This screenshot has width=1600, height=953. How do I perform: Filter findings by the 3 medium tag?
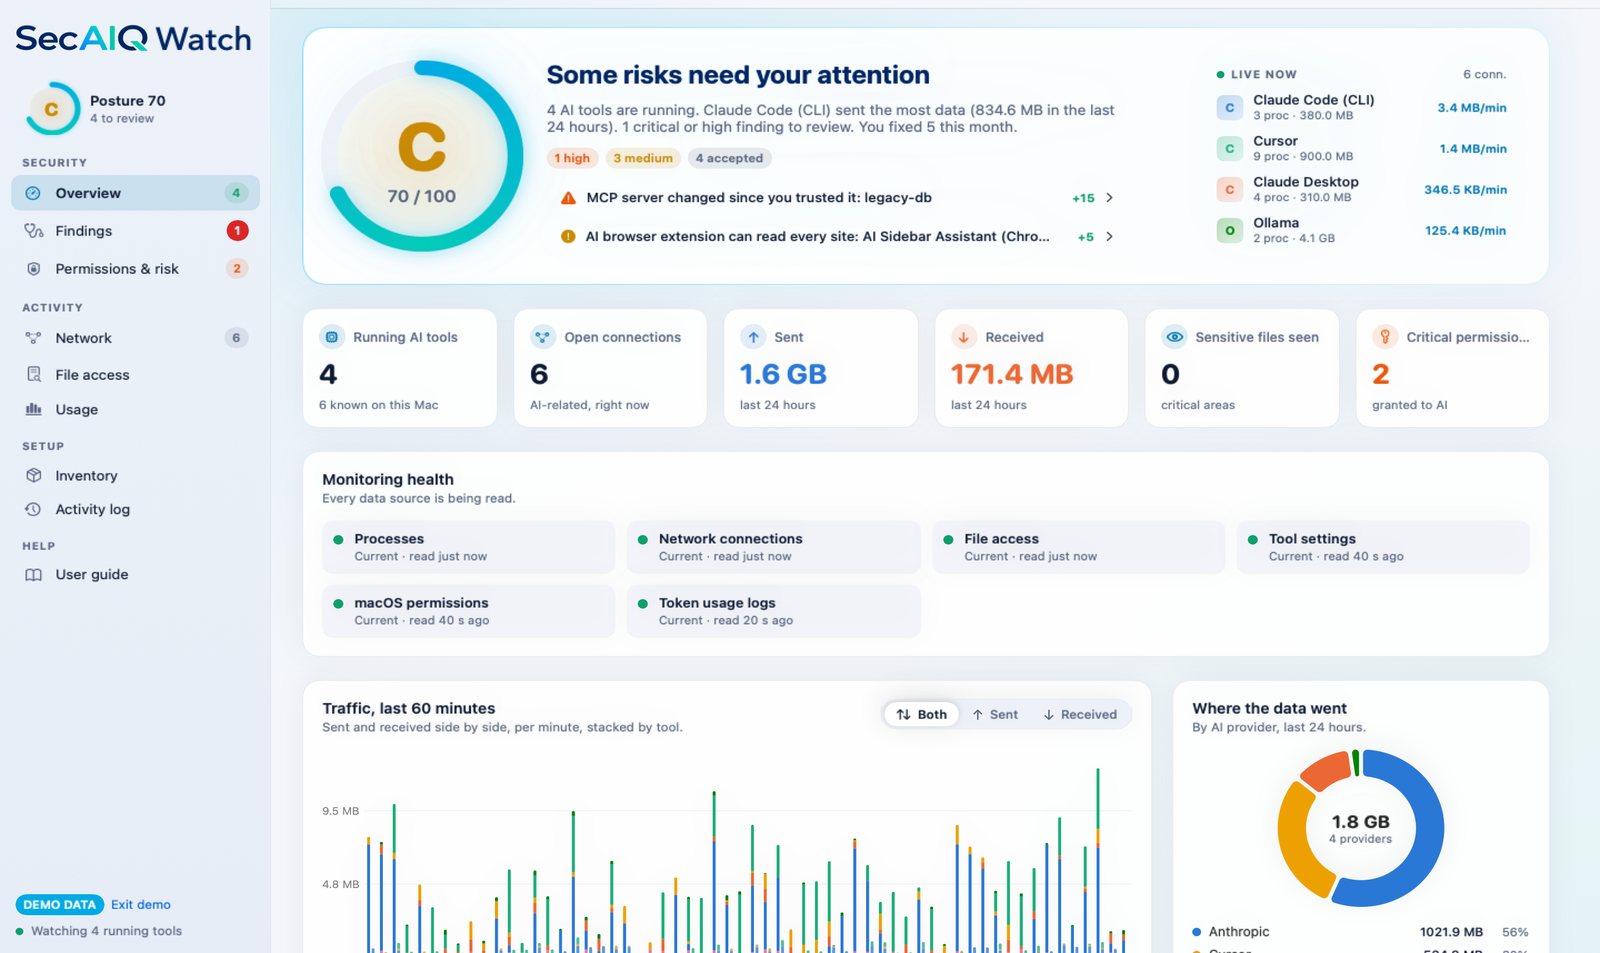point(643,158)
